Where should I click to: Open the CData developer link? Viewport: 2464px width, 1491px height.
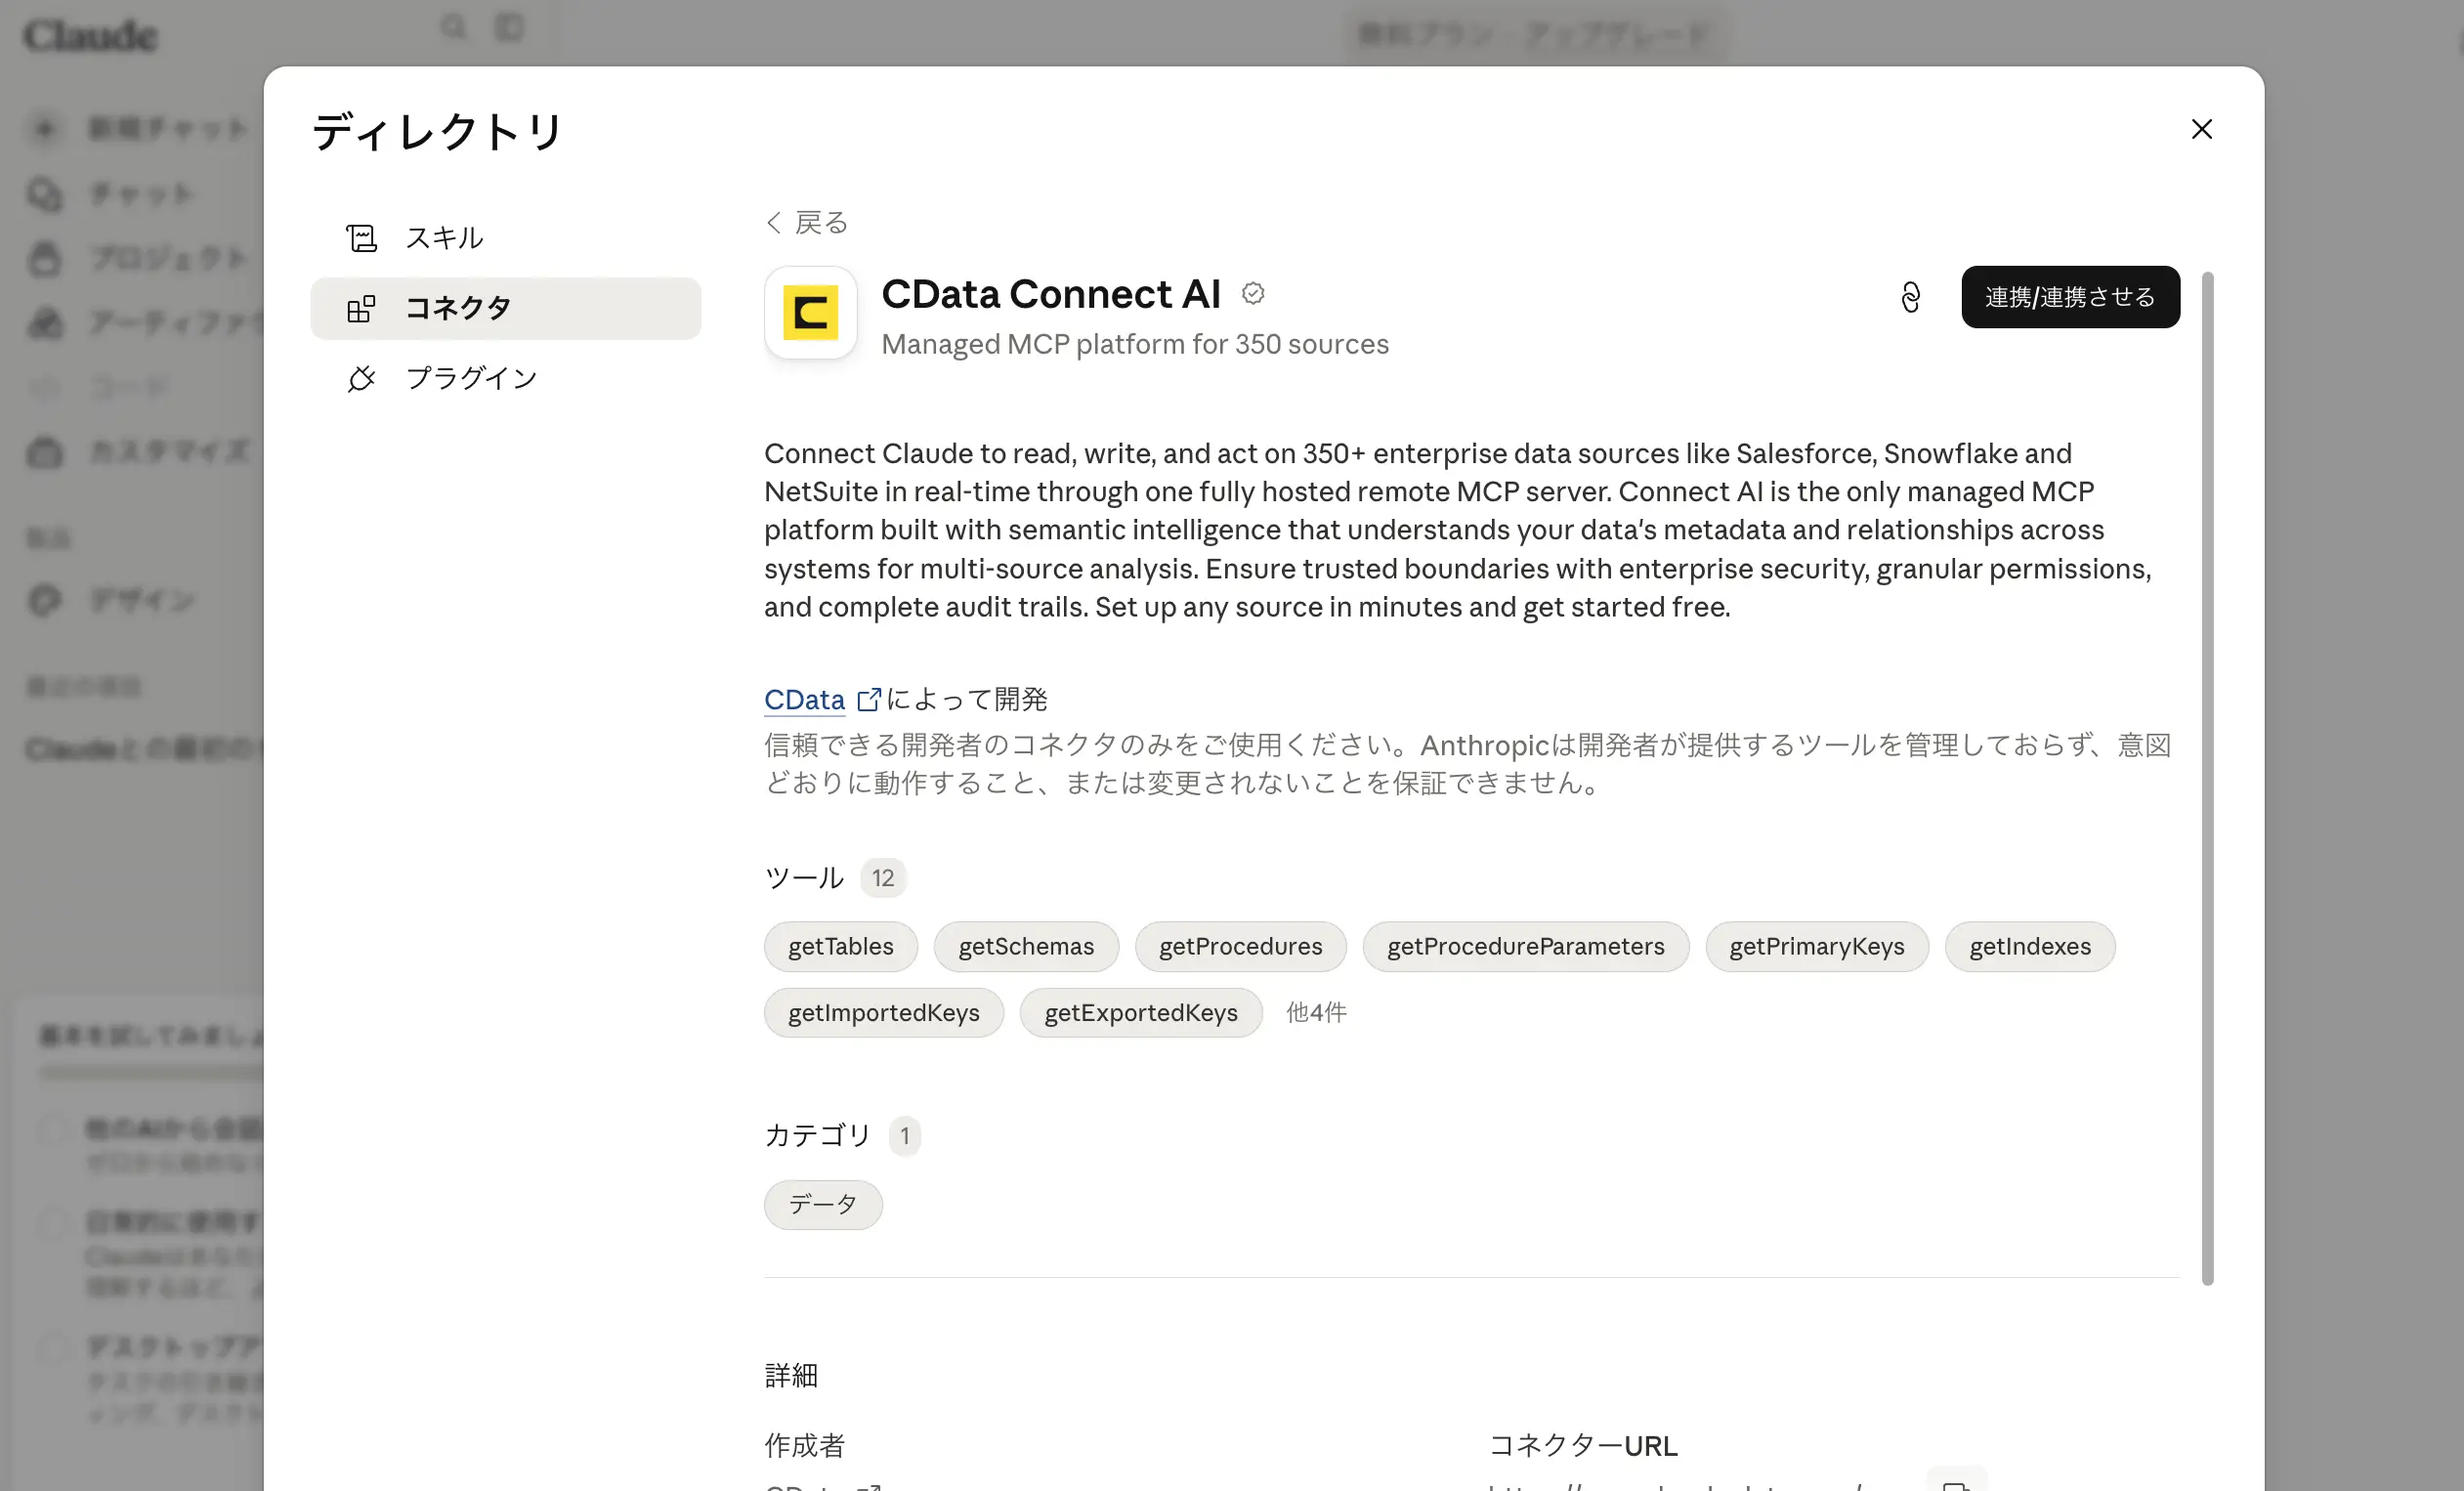click(804, 699)
